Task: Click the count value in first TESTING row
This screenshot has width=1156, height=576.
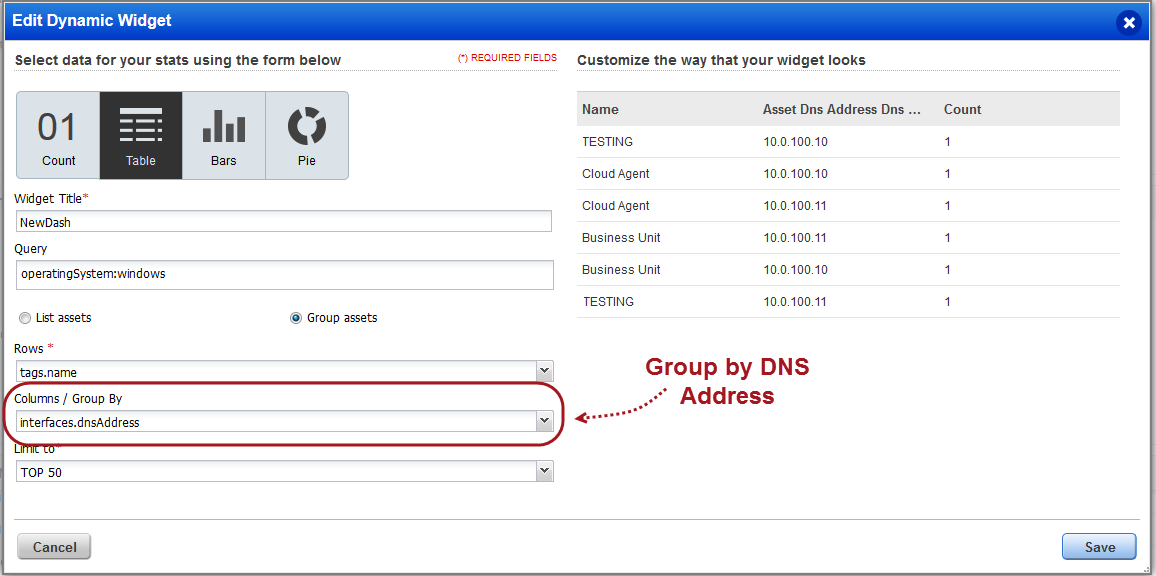Action: click(947, 142)
